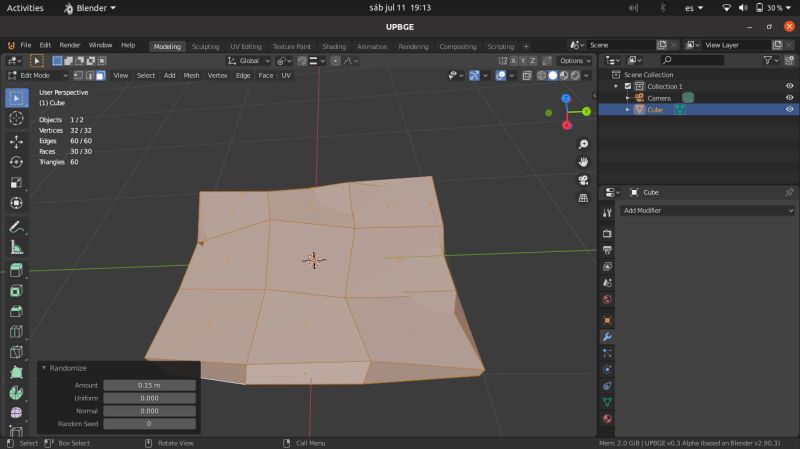
Task: Expand the Cube item in the outliner
Action: (628, 110)
